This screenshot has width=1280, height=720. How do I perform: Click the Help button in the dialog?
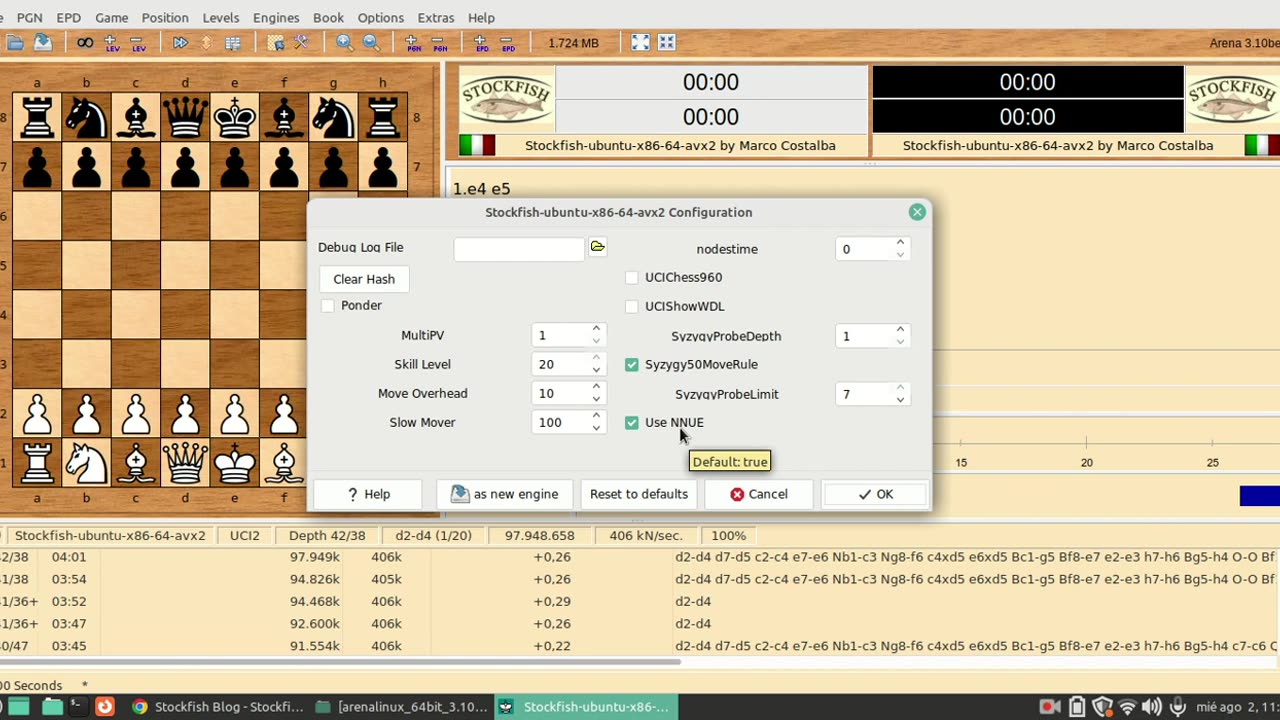click(x=368, y=494)
